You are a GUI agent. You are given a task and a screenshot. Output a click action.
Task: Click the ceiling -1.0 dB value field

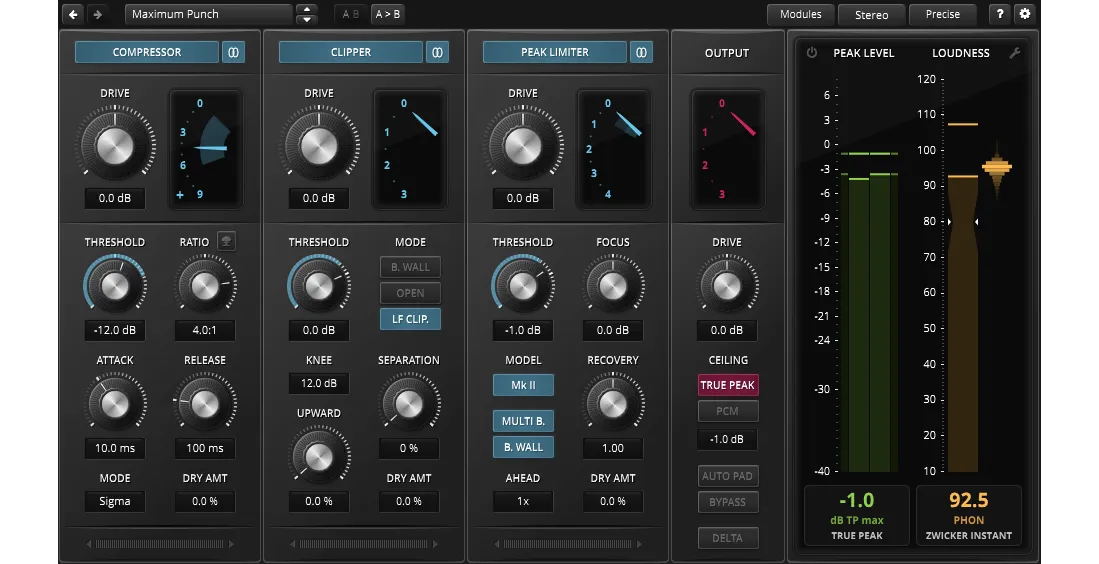pyautogui.click(x=728, y=439)
